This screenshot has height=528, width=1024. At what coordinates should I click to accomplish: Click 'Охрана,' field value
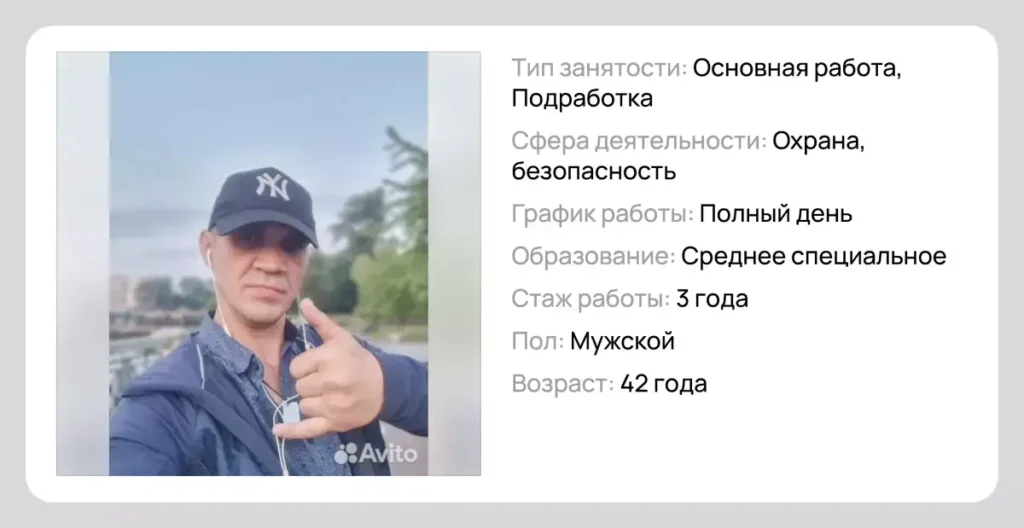[818, 140]
